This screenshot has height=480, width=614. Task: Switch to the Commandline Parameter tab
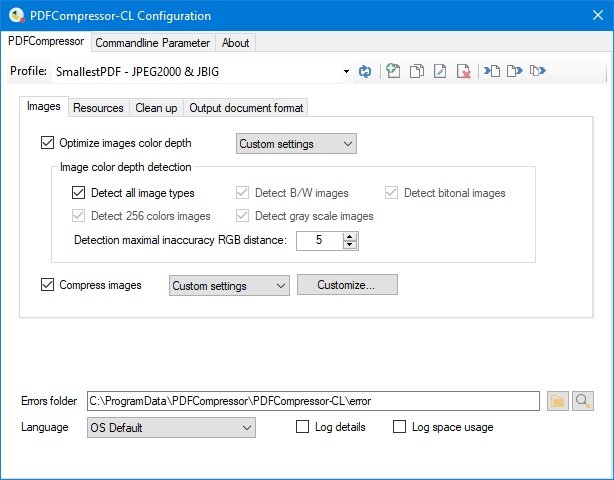tap(154, 43)
